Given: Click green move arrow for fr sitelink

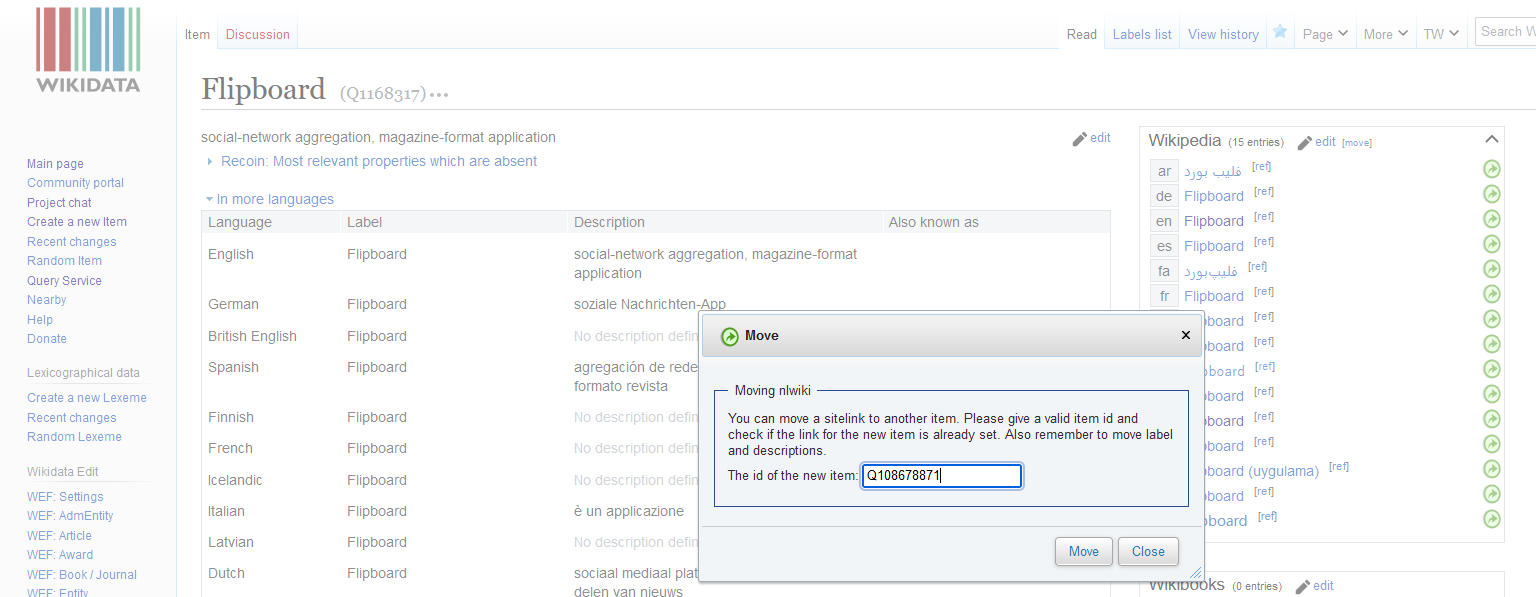Looking at the screenshot, I should coord(1491,294).
